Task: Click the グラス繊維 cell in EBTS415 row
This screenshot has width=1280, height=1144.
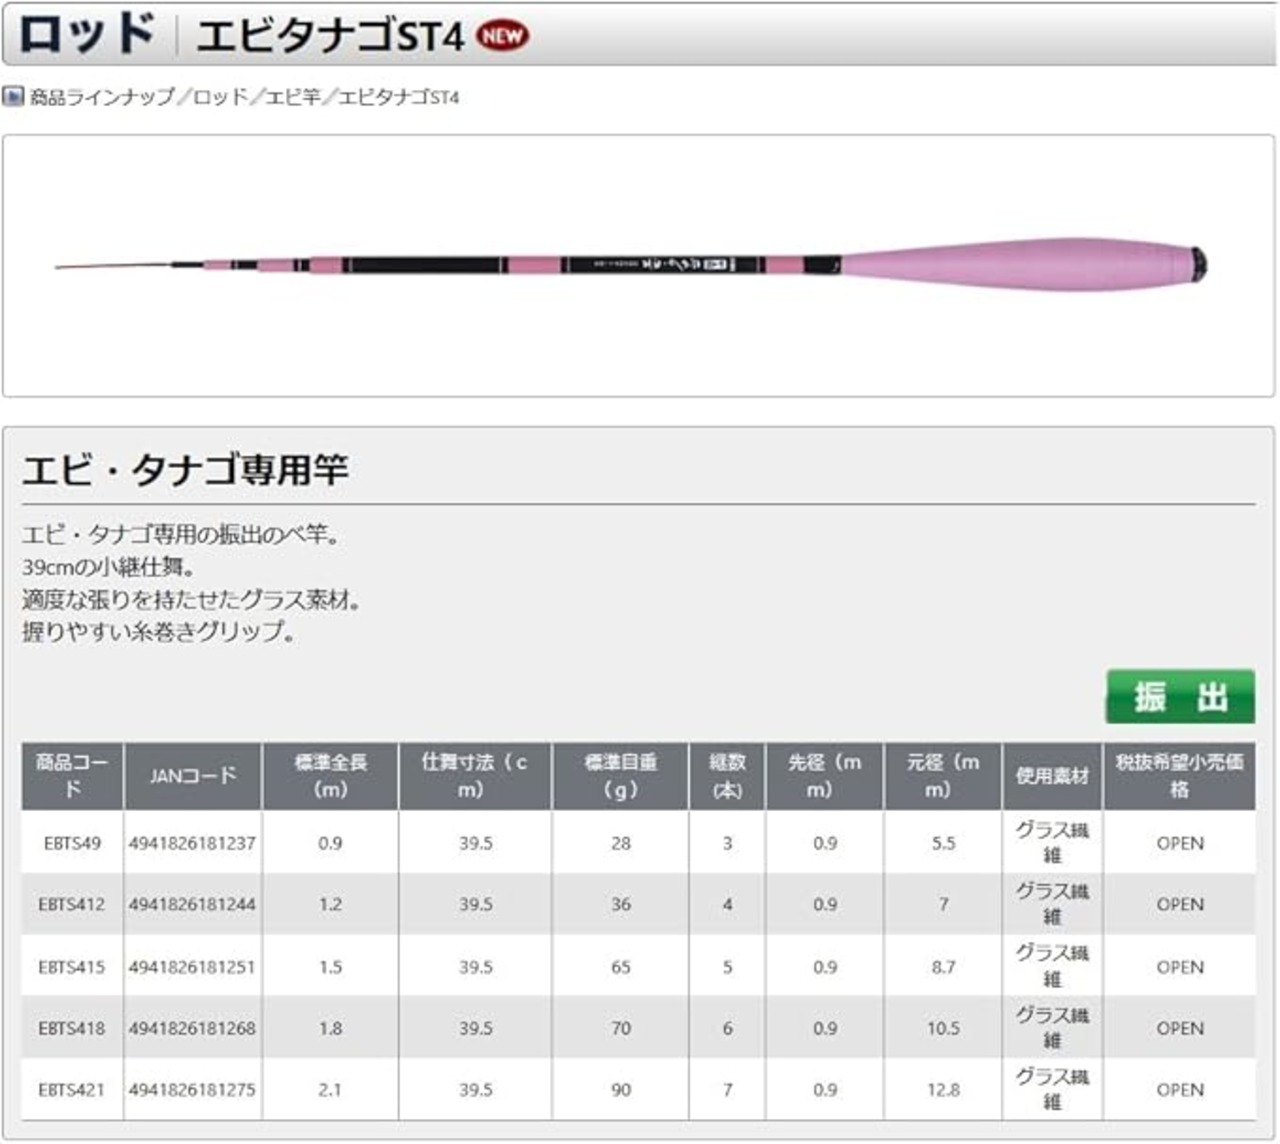Action: 1052,966
